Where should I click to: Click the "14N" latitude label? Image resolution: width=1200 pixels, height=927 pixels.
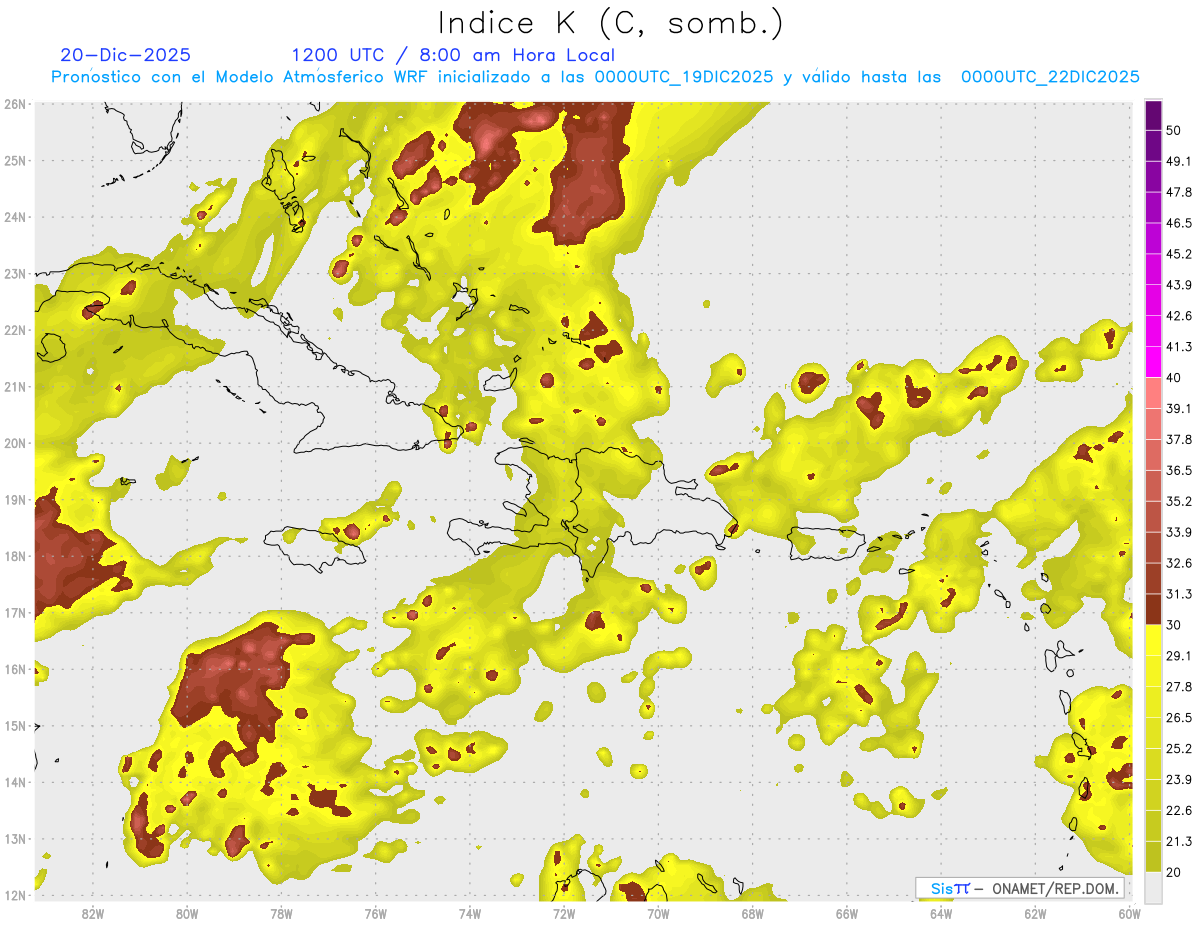(15, 782)
